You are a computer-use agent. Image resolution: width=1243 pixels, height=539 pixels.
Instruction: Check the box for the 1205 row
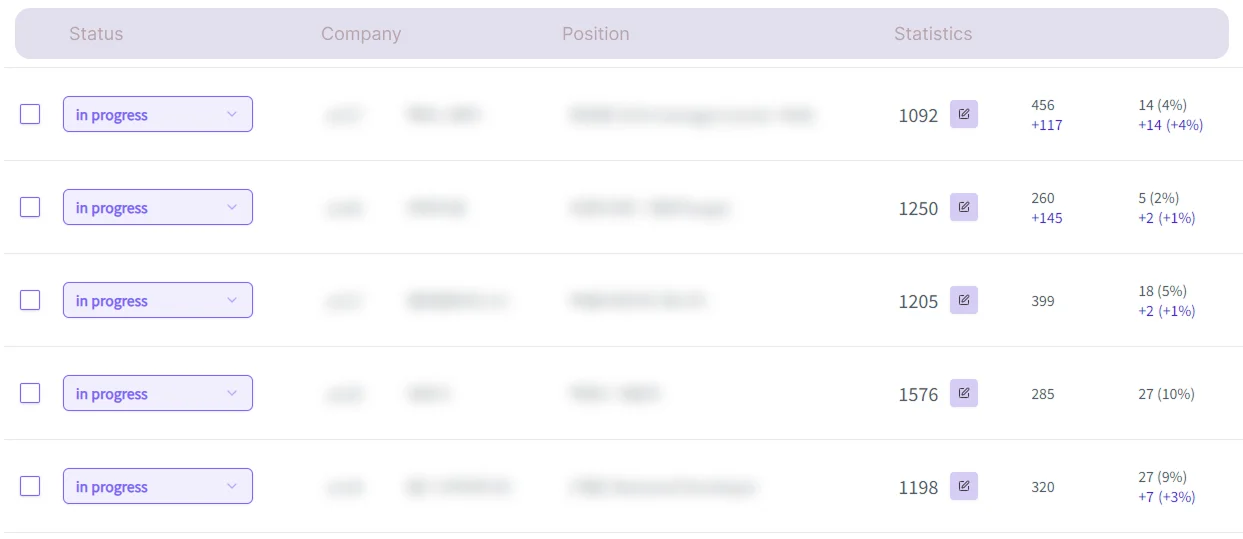coord(30,300)
